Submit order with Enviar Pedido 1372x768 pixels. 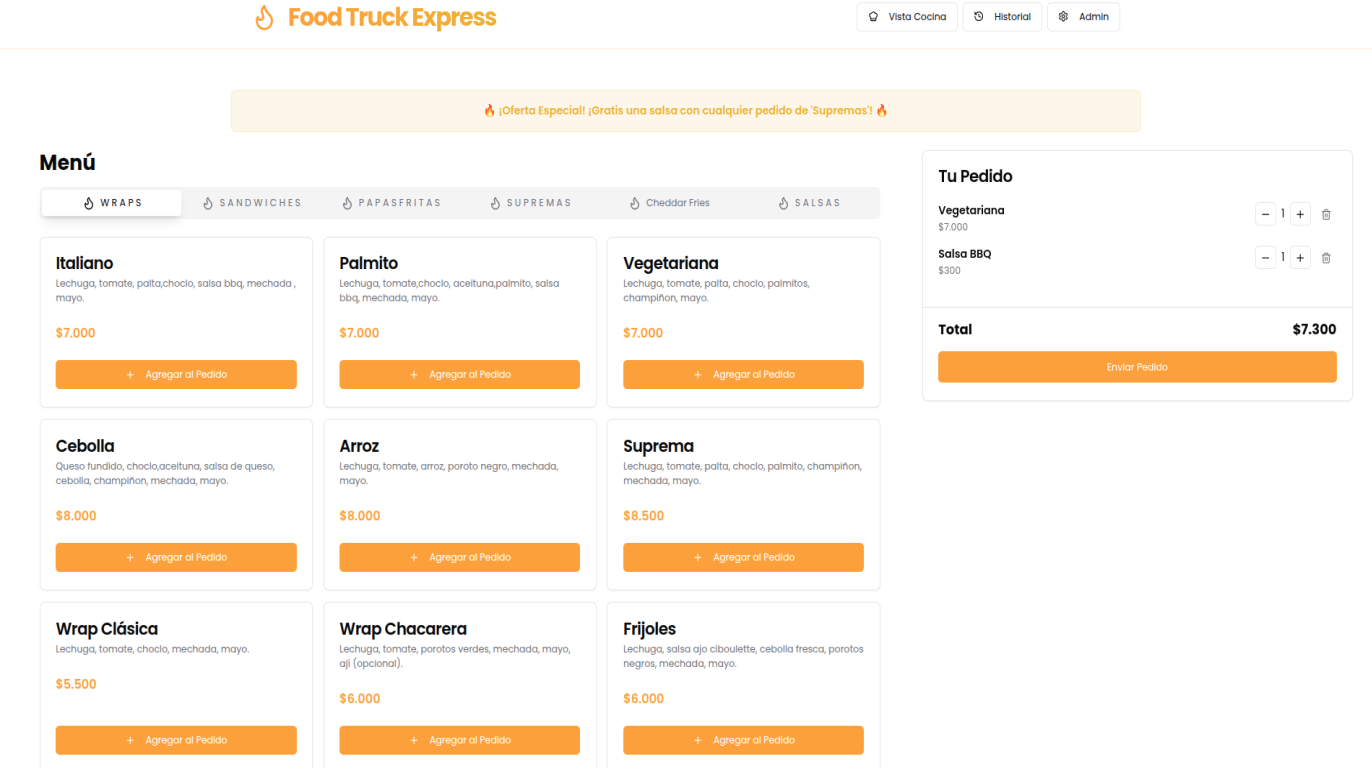tap(1137, 367)
